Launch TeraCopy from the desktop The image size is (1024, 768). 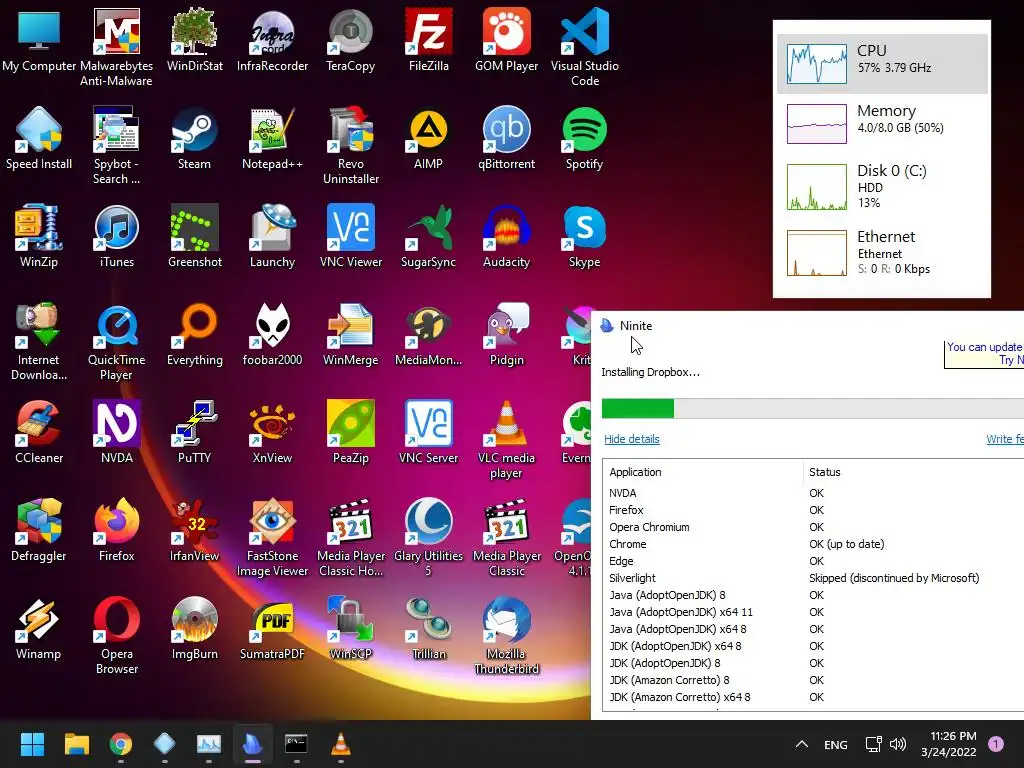tap(351, 39)
